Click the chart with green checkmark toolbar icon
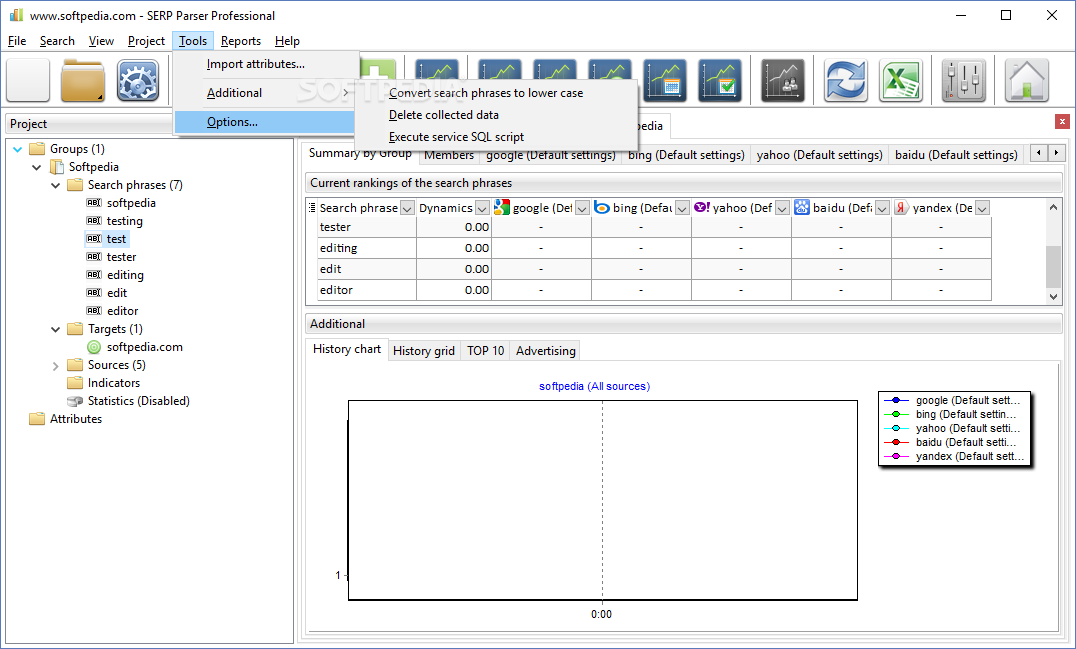This screenshot has height=649, width=1076. [x=720, y=80]
